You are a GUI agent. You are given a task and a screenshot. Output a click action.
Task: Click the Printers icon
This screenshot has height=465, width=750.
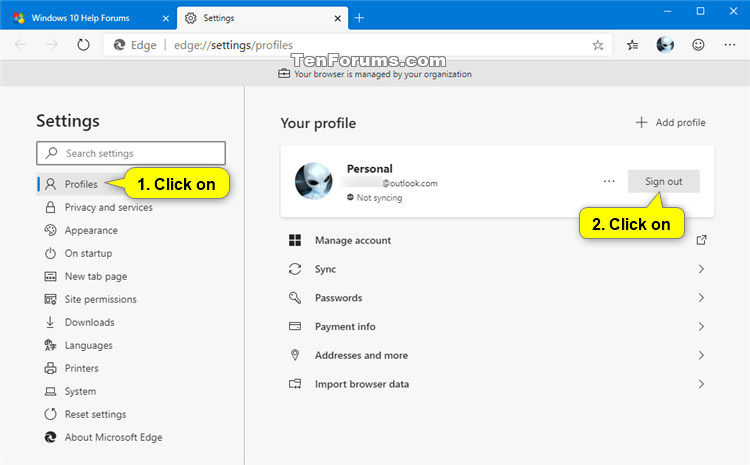click(50, 368)
